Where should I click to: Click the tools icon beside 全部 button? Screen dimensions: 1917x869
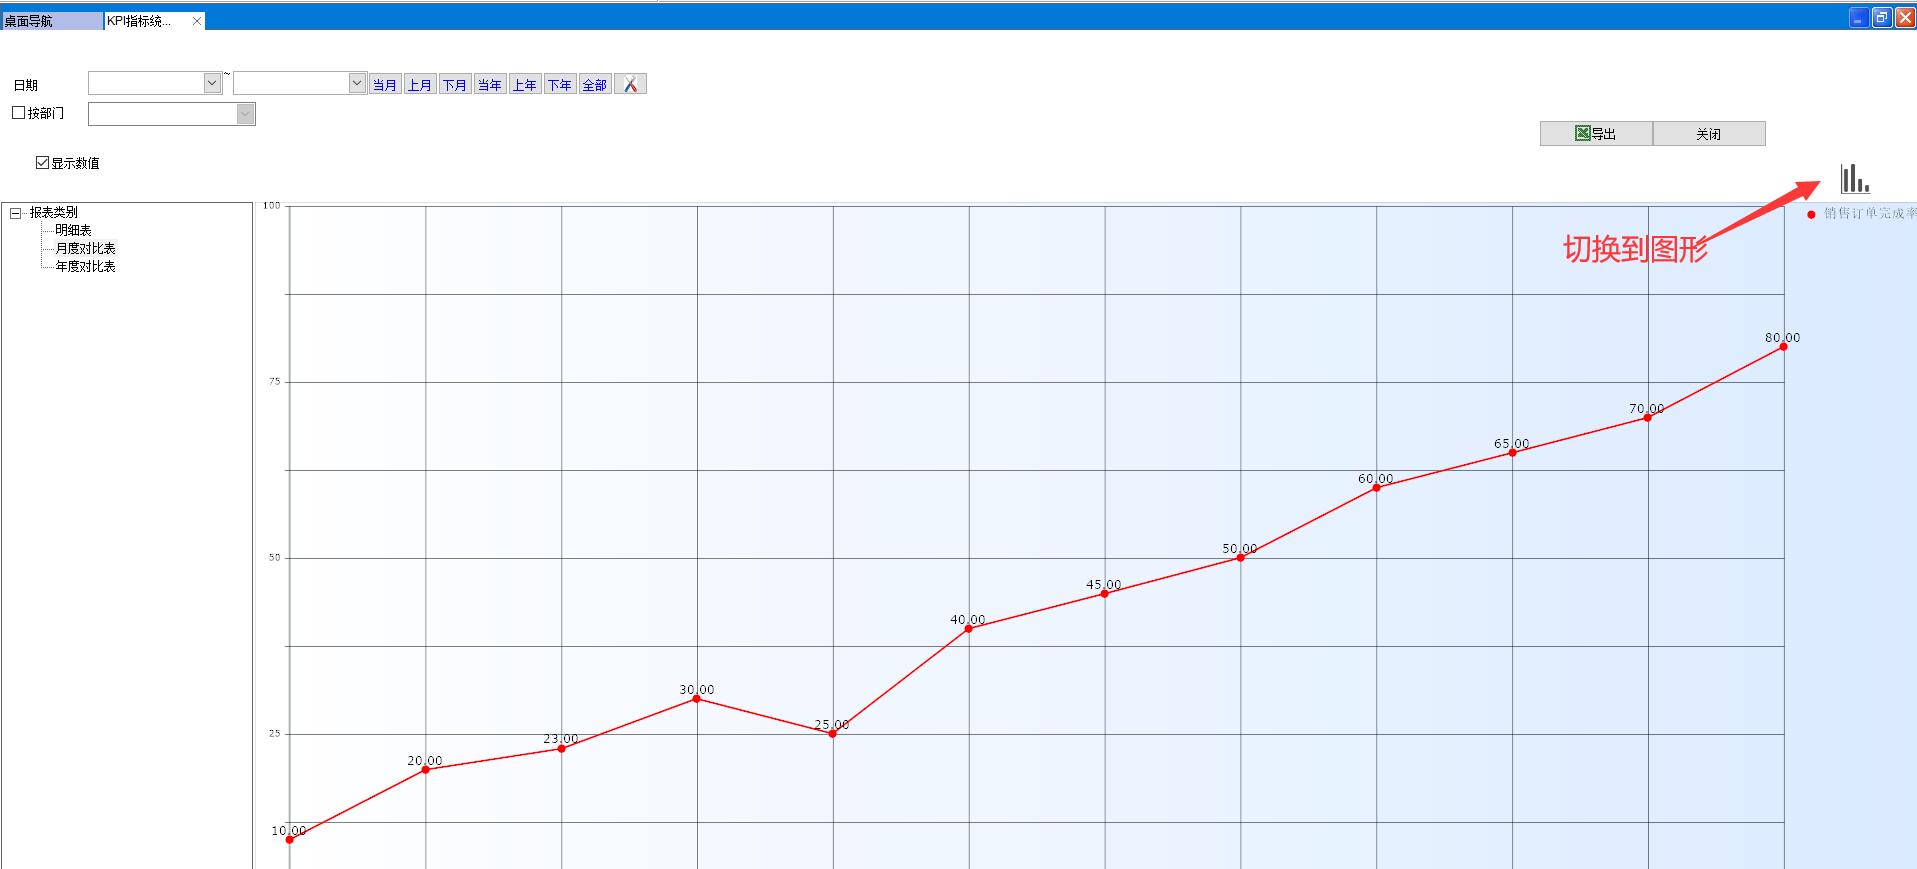(630, 85)
